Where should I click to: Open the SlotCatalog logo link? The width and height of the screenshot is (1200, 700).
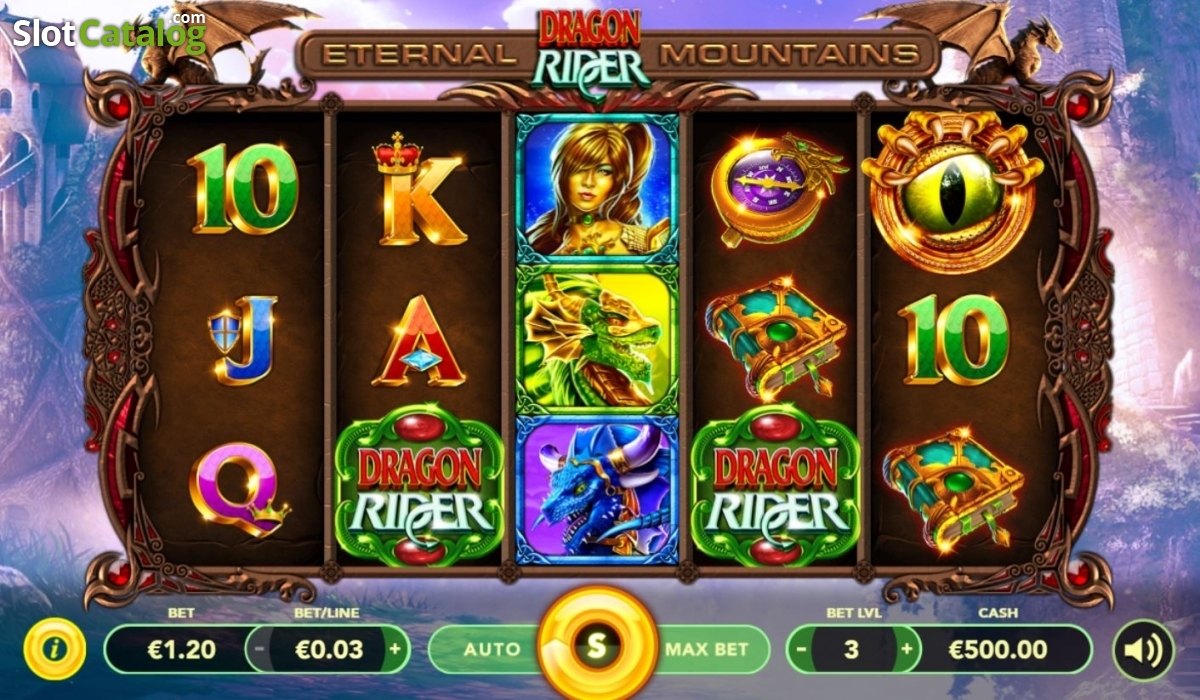click(x=108, y=32)
